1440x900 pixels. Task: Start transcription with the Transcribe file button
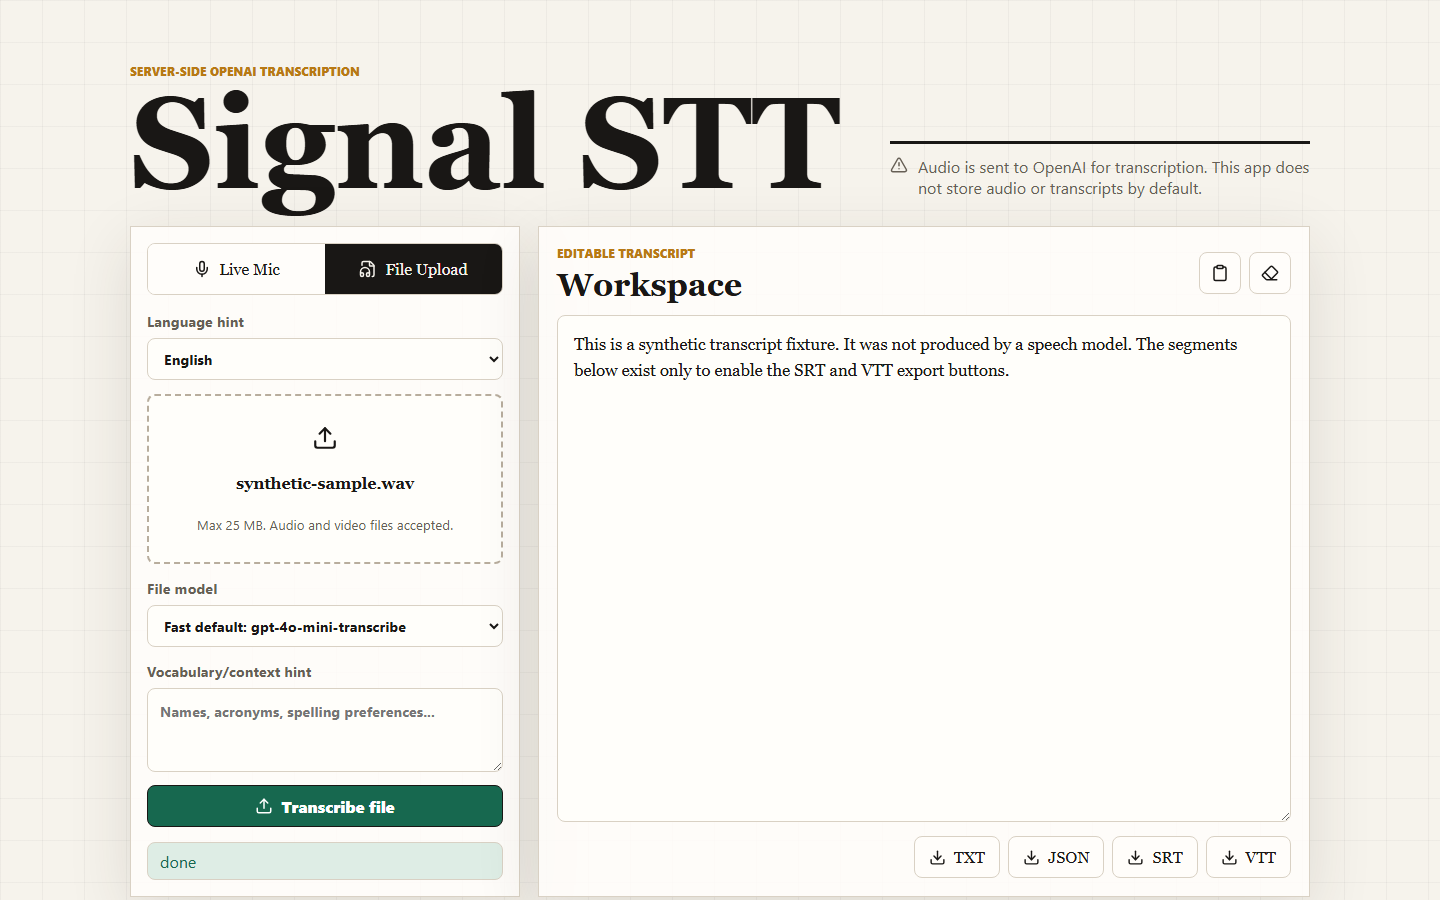pyautogui.click(x=325, y=806)
